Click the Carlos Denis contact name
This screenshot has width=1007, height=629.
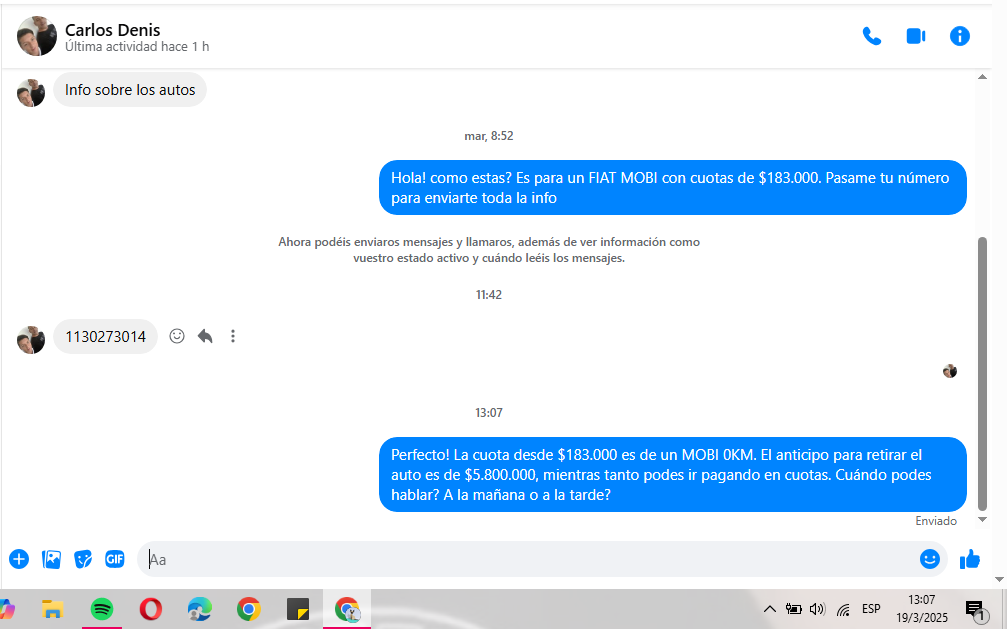[x=112, y=30]
